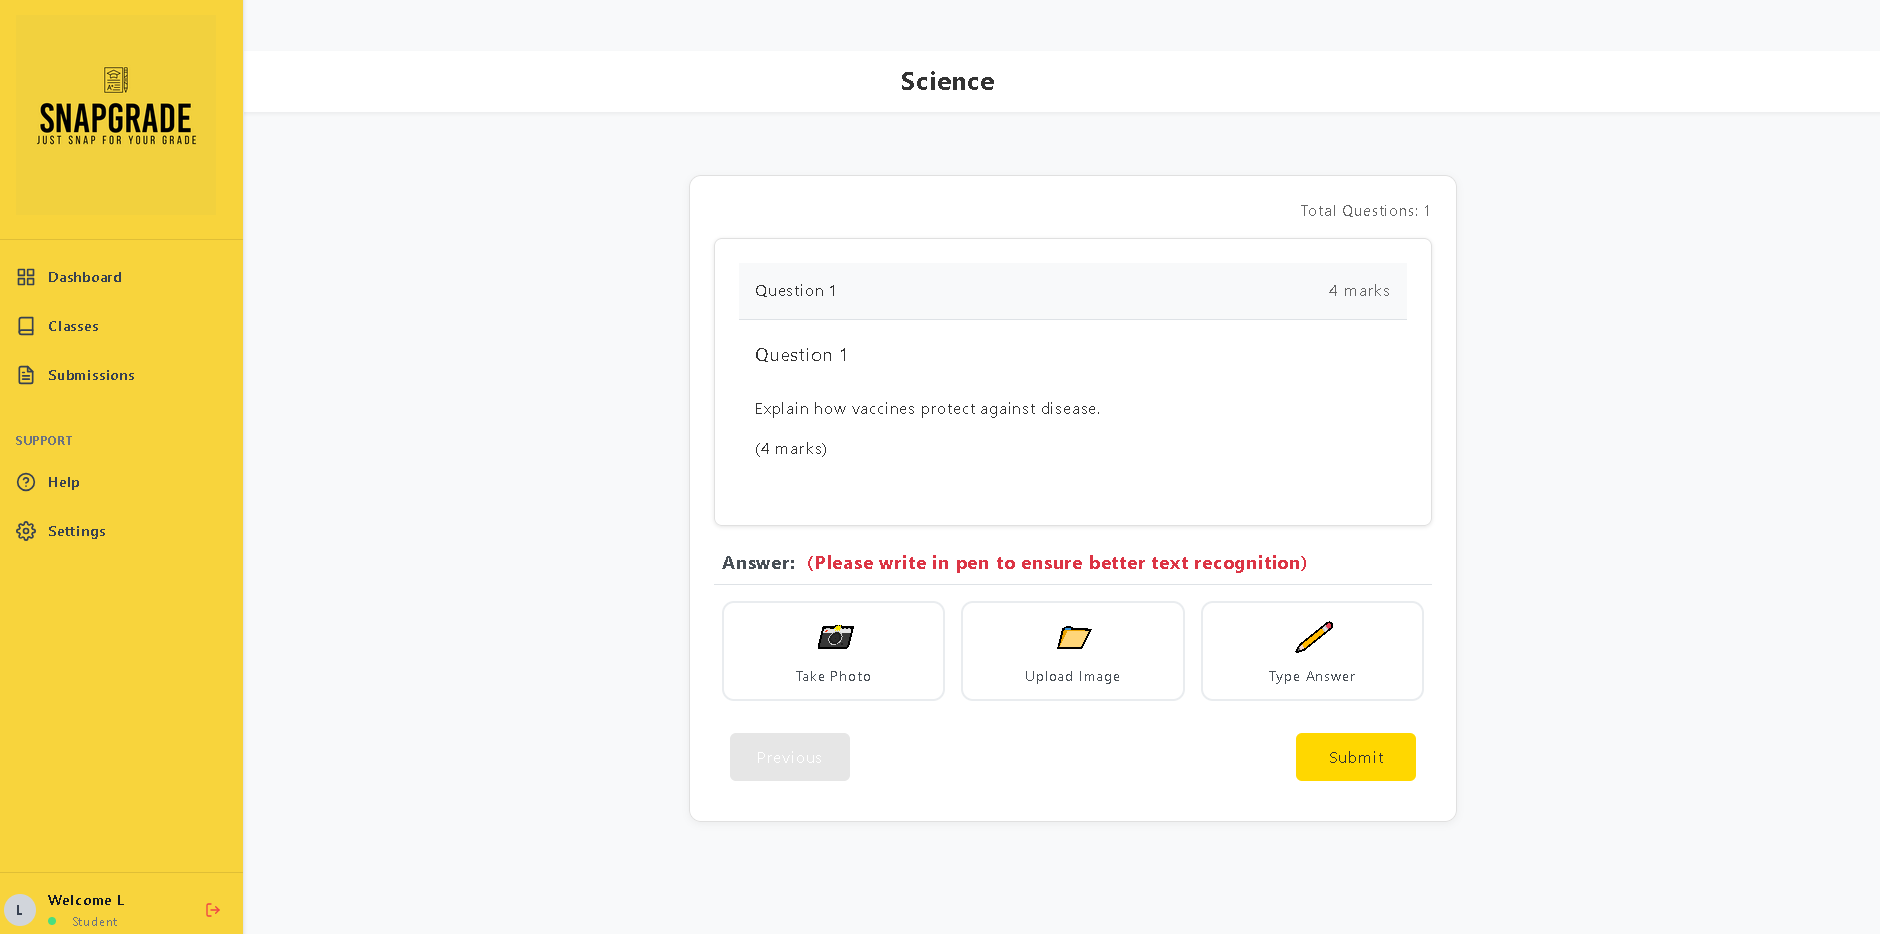The image size is (1880, 934).
Task: Open Settings via the gear icon
Action: point(26,531)
